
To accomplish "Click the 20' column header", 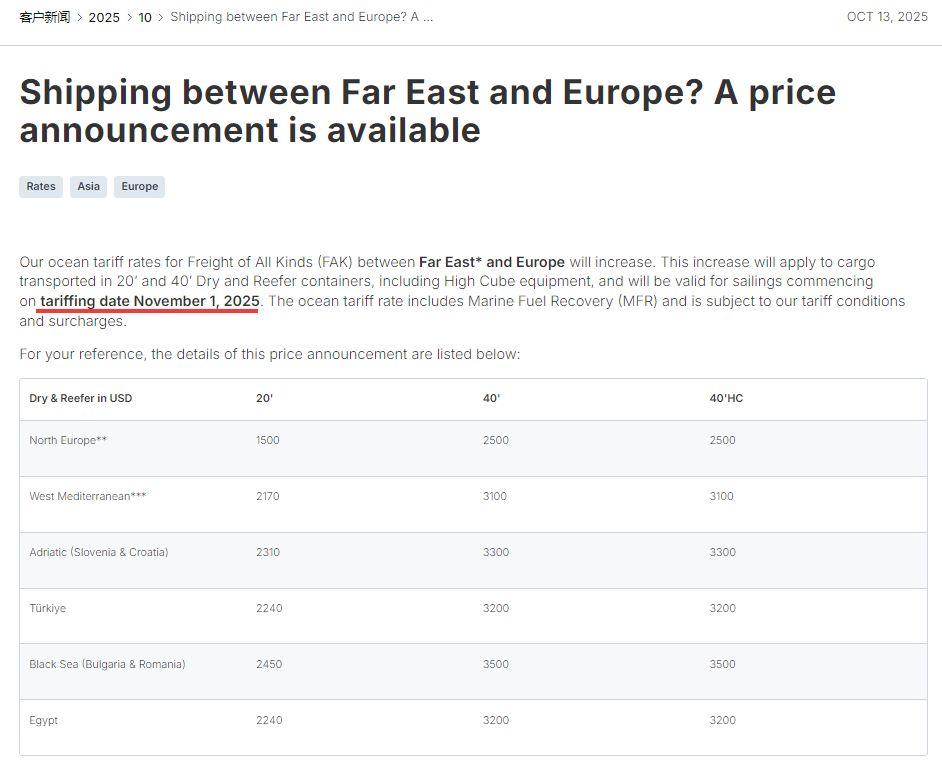I will point(264,398).
